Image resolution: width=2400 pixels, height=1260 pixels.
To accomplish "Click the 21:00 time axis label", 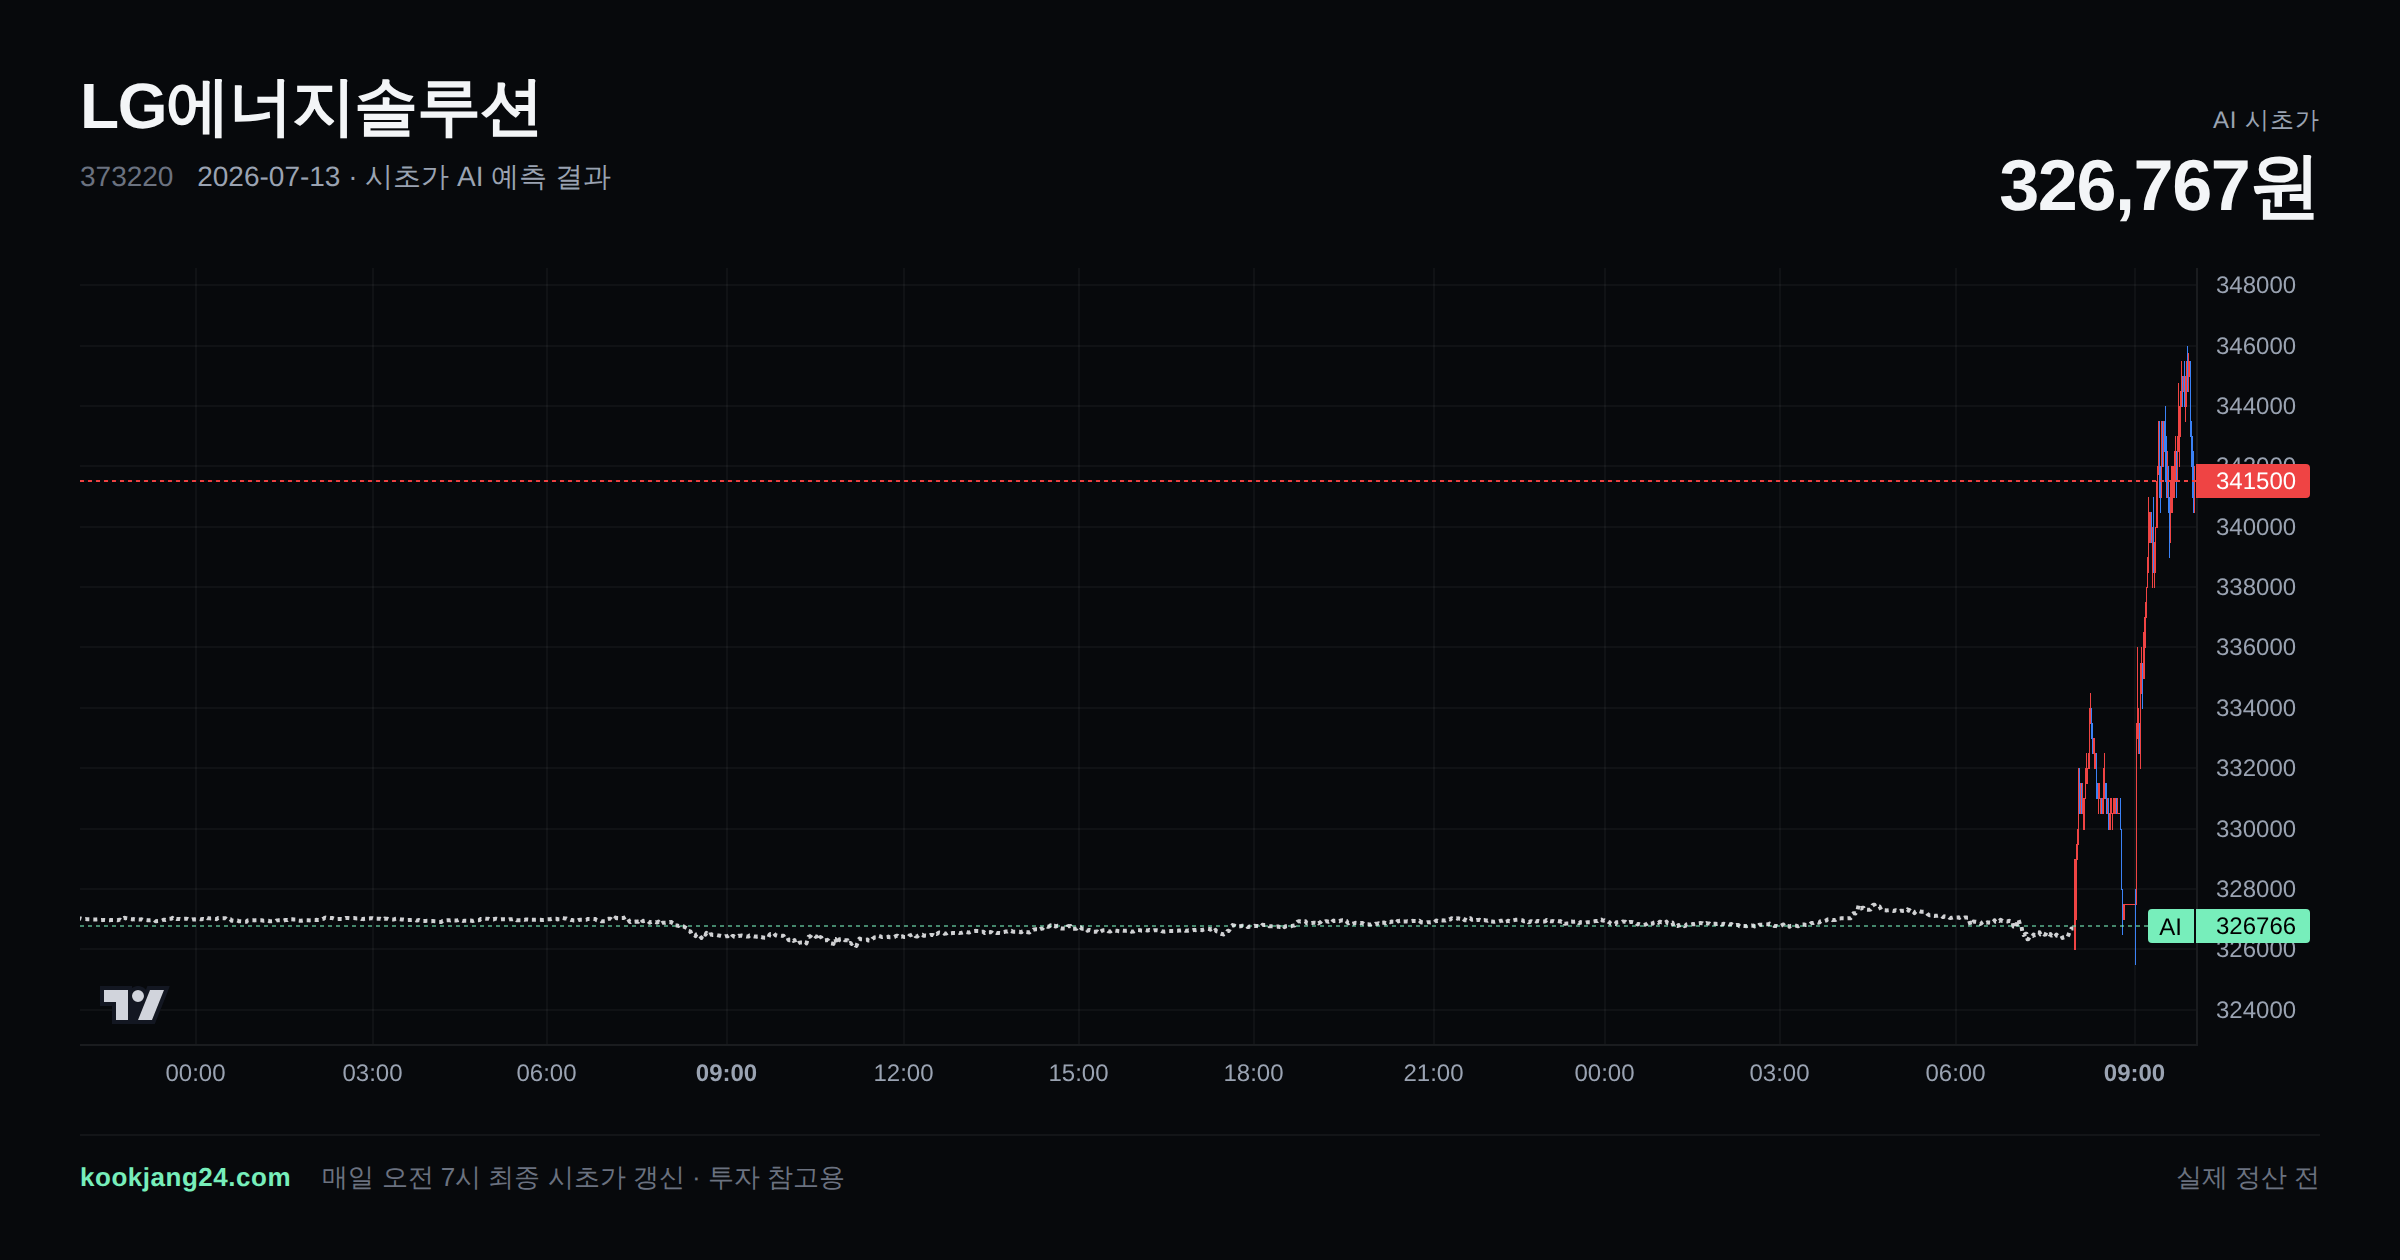I will 1433,1073.
